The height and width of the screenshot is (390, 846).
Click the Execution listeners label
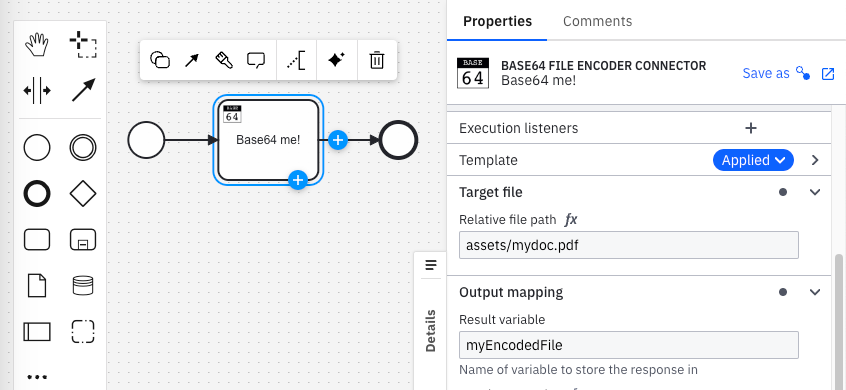click(x=518, y=128)
